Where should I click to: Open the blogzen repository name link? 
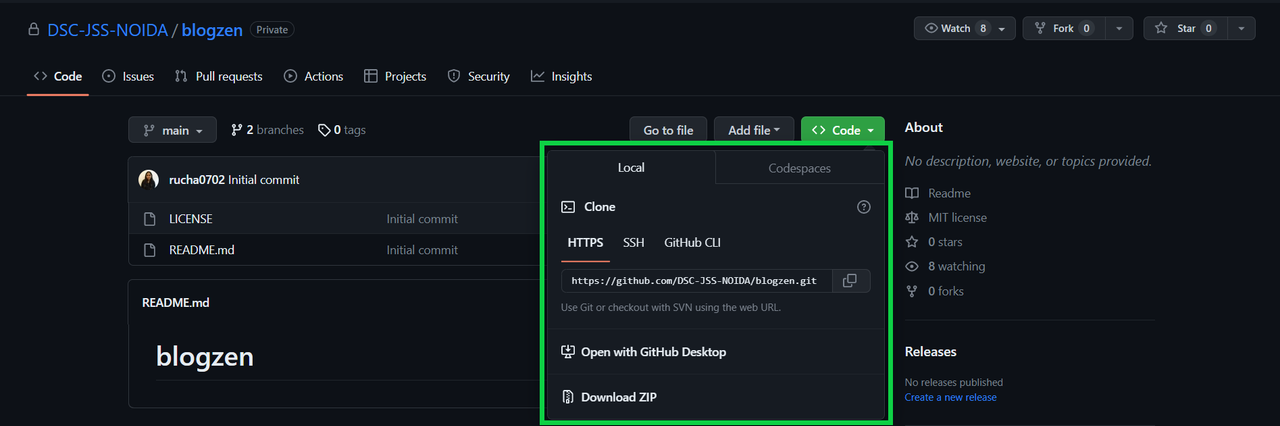coord(212,30)
